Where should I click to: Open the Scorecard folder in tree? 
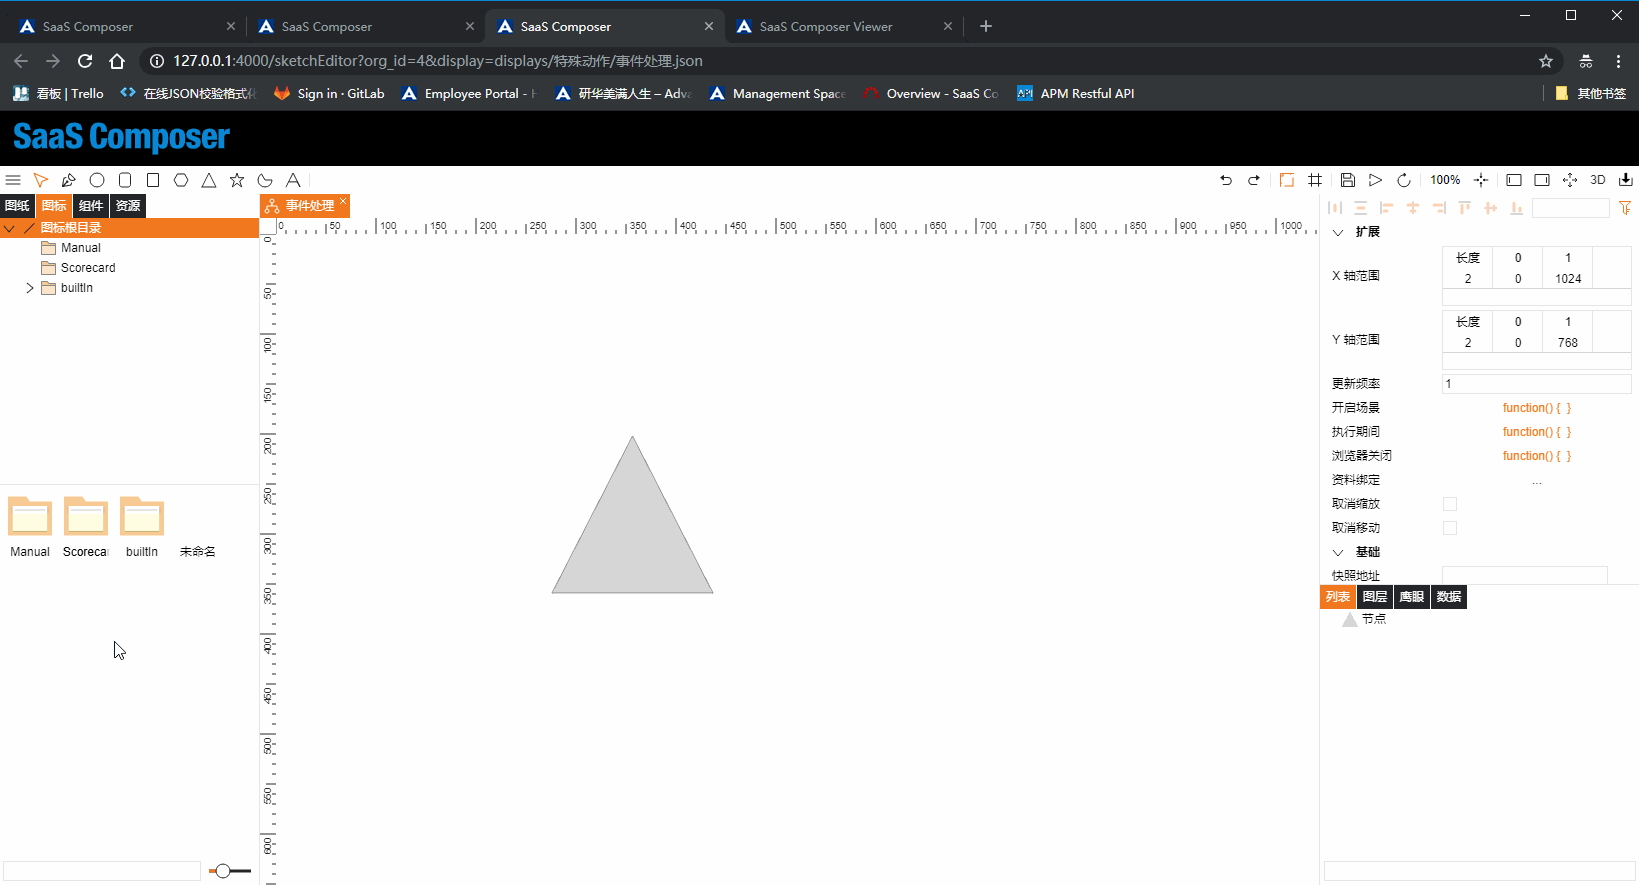87,268
